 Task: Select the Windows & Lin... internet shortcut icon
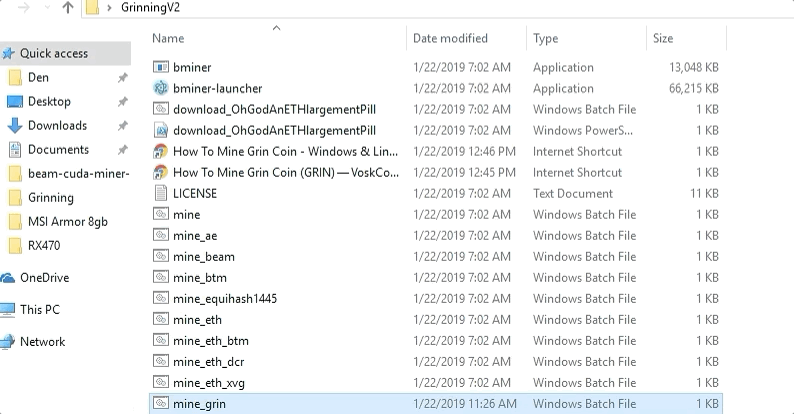[x=161, y=151]
